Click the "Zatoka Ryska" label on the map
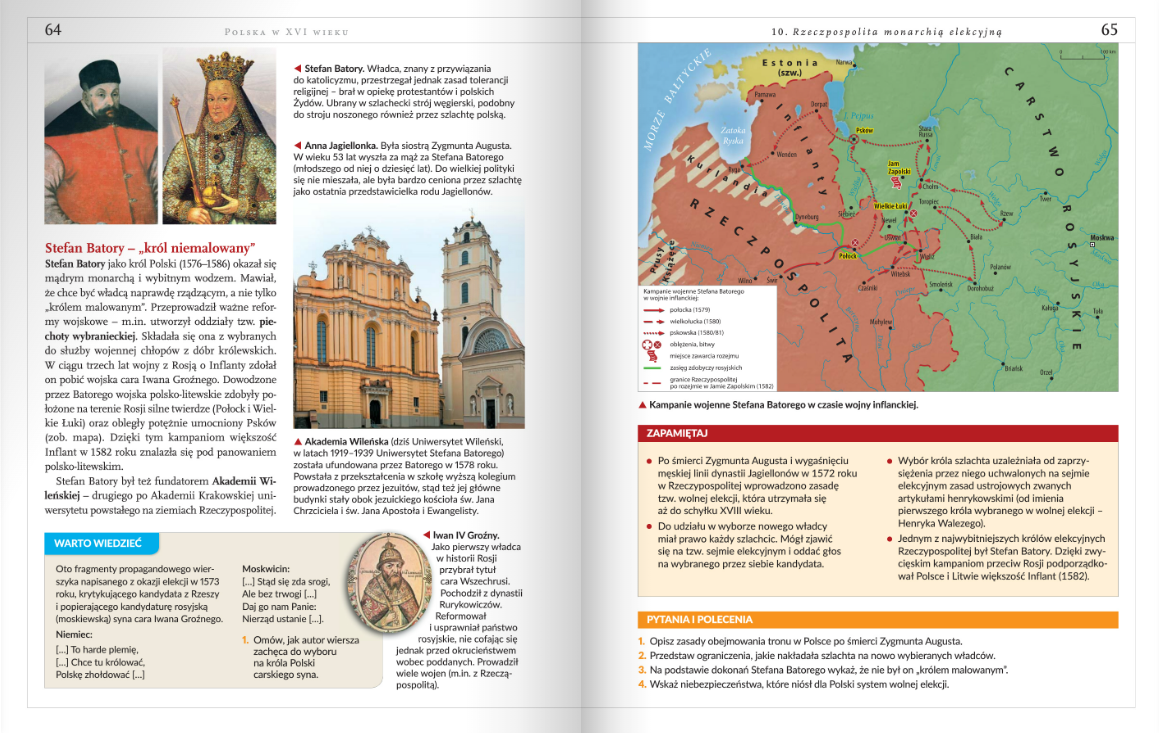This screenshot has height=733, width=1159. tap(733, 135)
